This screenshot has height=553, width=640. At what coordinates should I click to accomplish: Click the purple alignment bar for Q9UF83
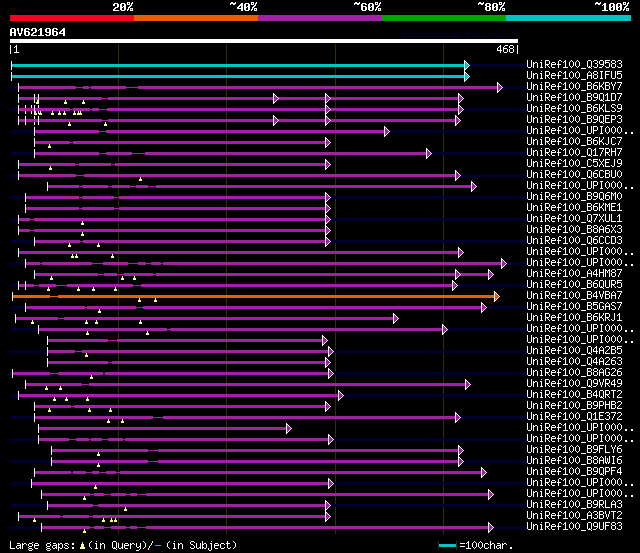(x=267, y=528)
